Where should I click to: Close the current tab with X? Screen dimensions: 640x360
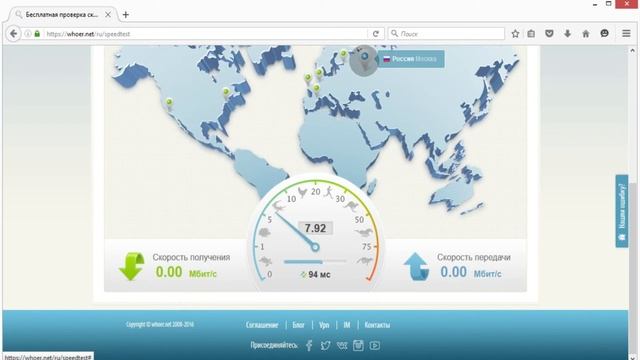[108, 15]
